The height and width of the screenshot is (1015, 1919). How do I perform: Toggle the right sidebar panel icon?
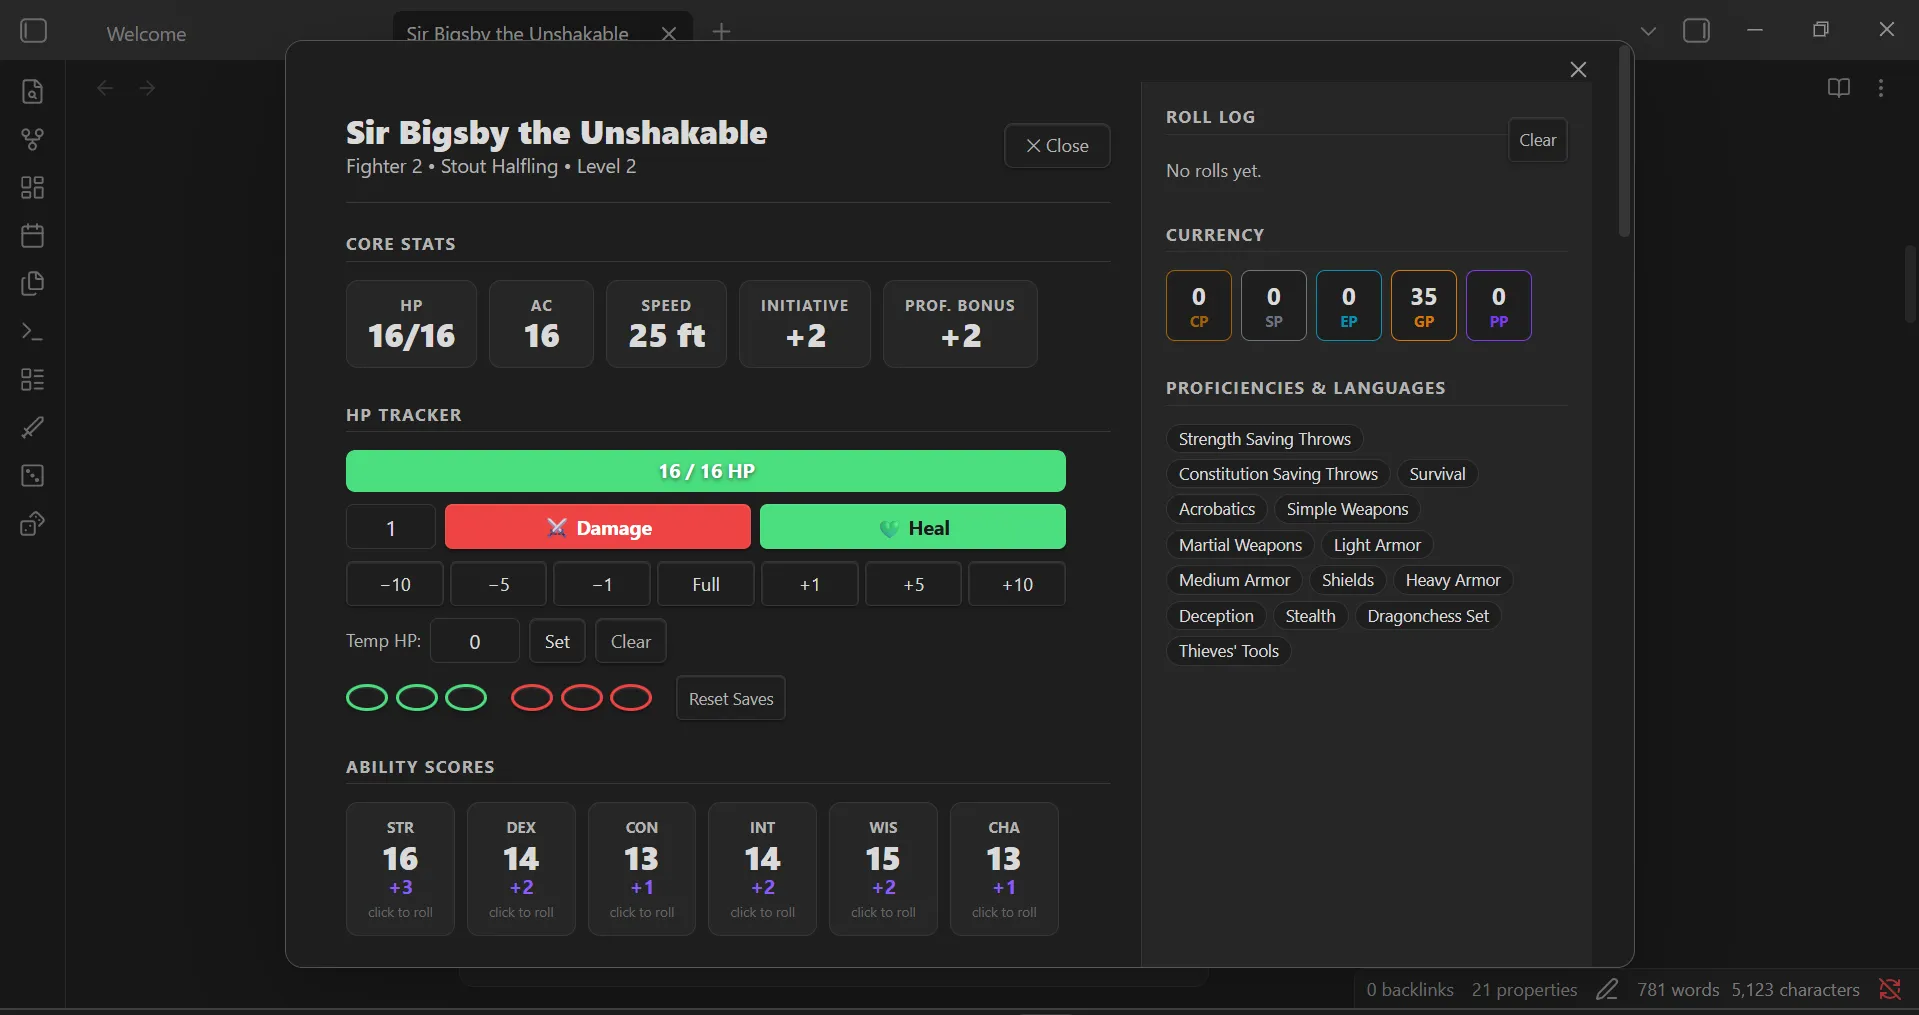(x=1696, y=31)
